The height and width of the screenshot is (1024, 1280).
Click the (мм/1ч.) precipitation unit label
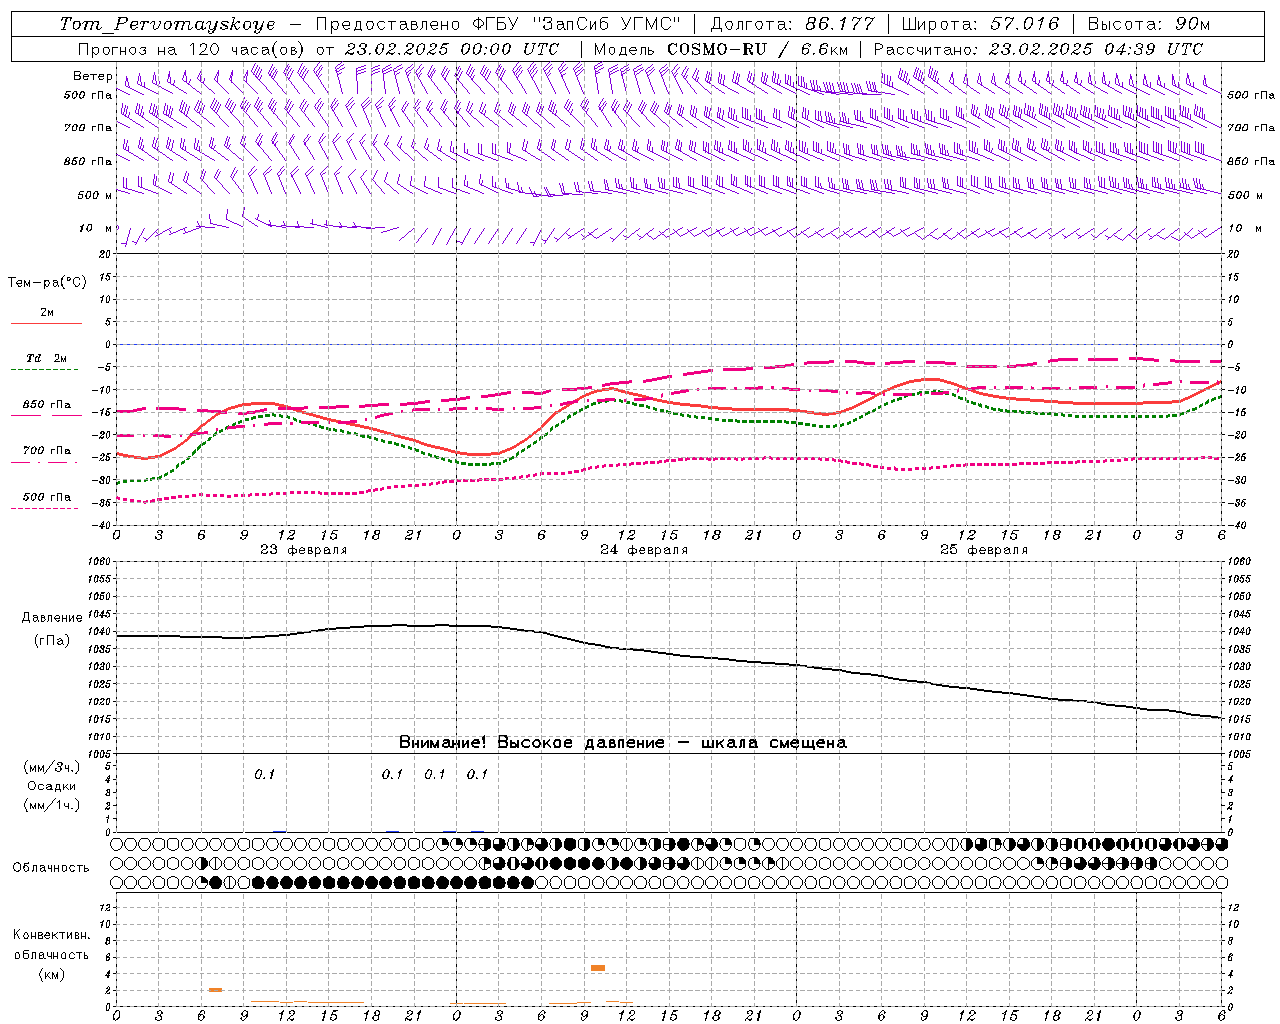(x=52, y=805)
